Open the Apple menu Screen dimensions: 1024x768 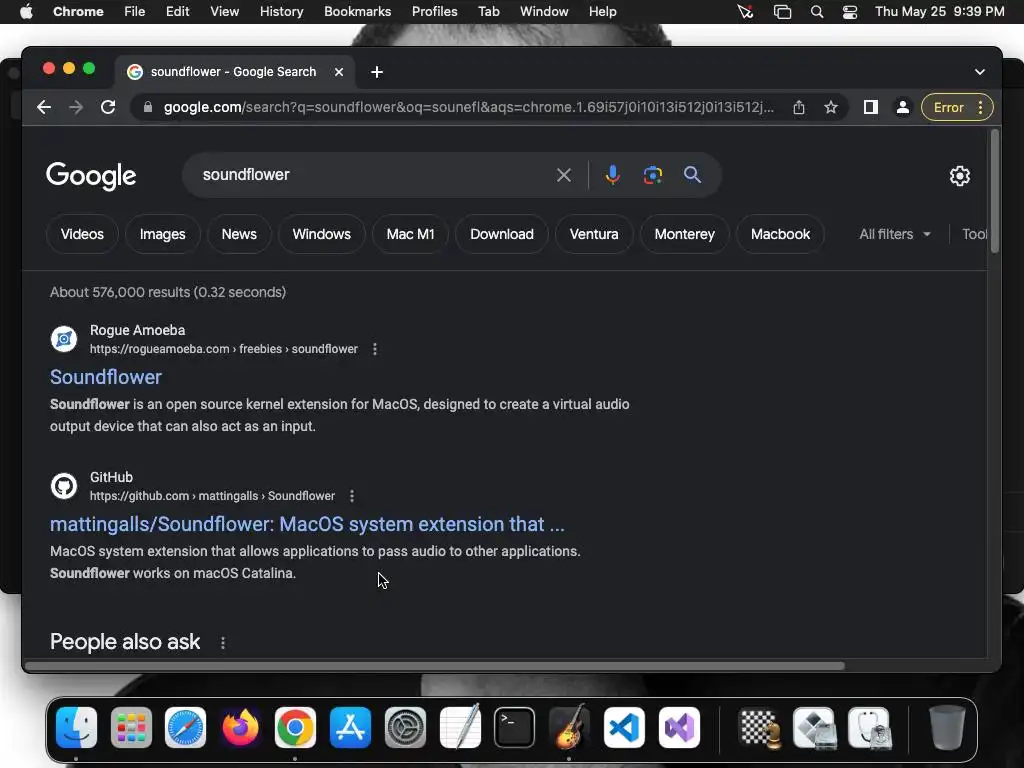26,12
